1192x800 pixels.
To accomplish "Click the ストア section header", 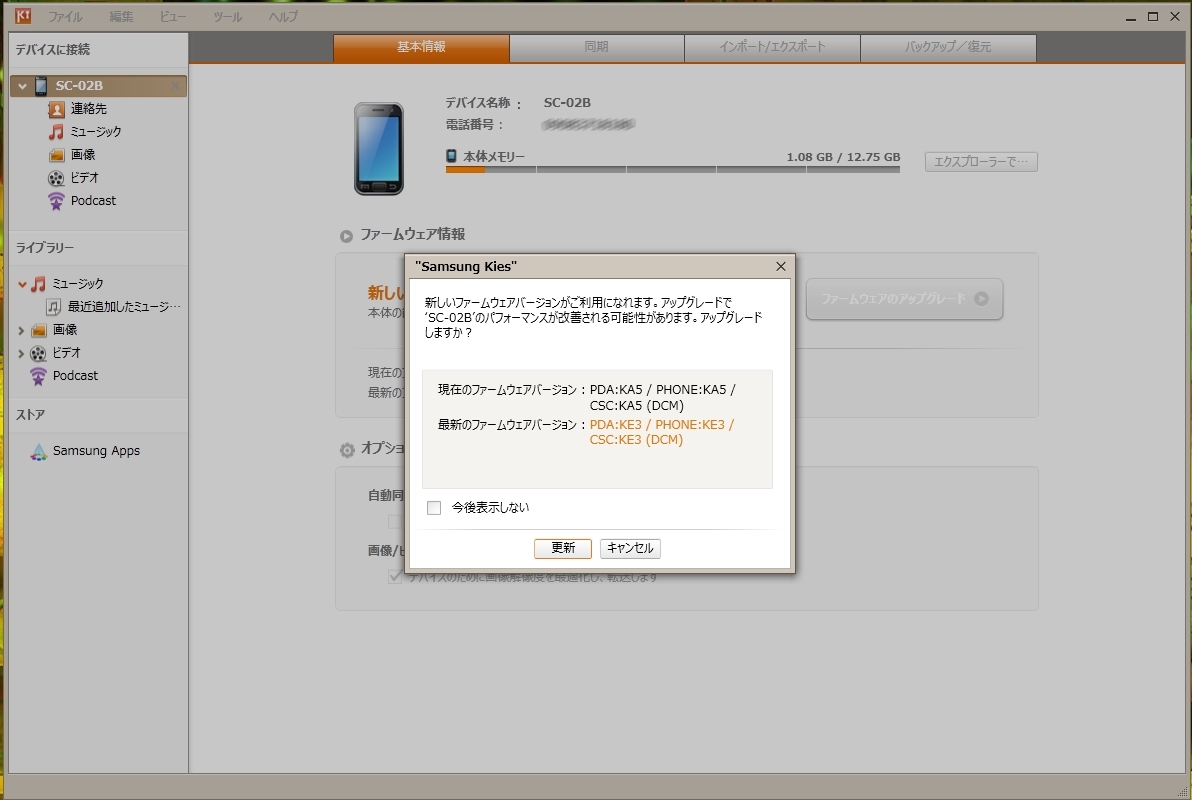I will [x=30, y=415].
